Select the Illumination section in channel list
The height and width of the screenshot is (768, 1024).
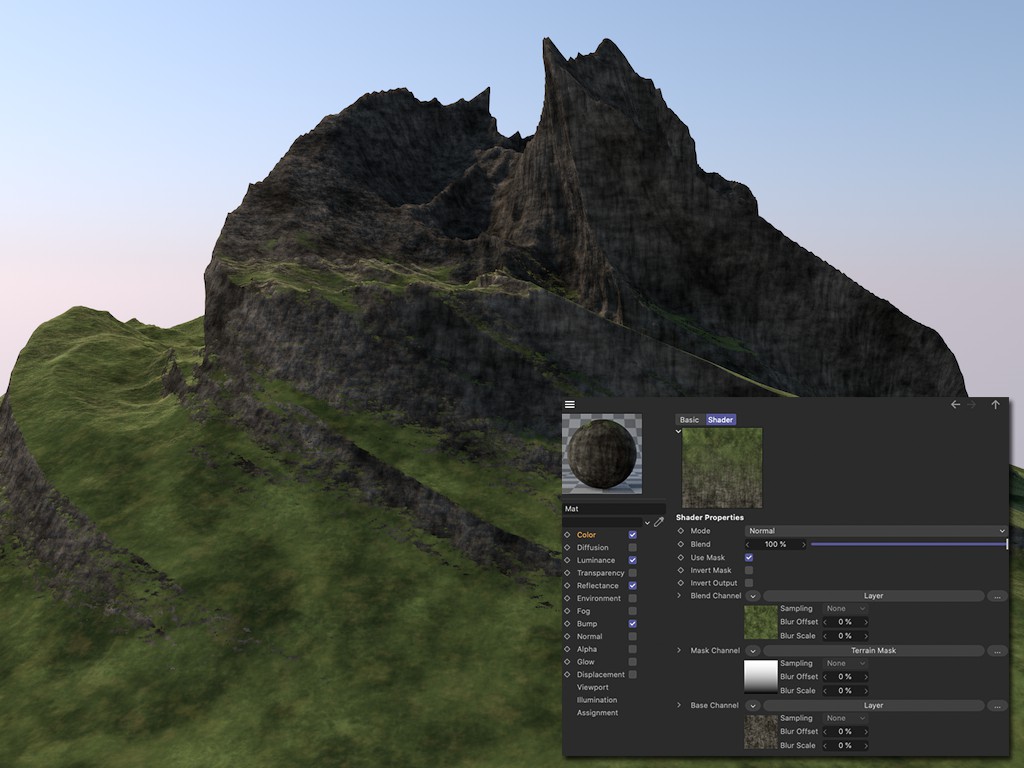pos(597,700)
